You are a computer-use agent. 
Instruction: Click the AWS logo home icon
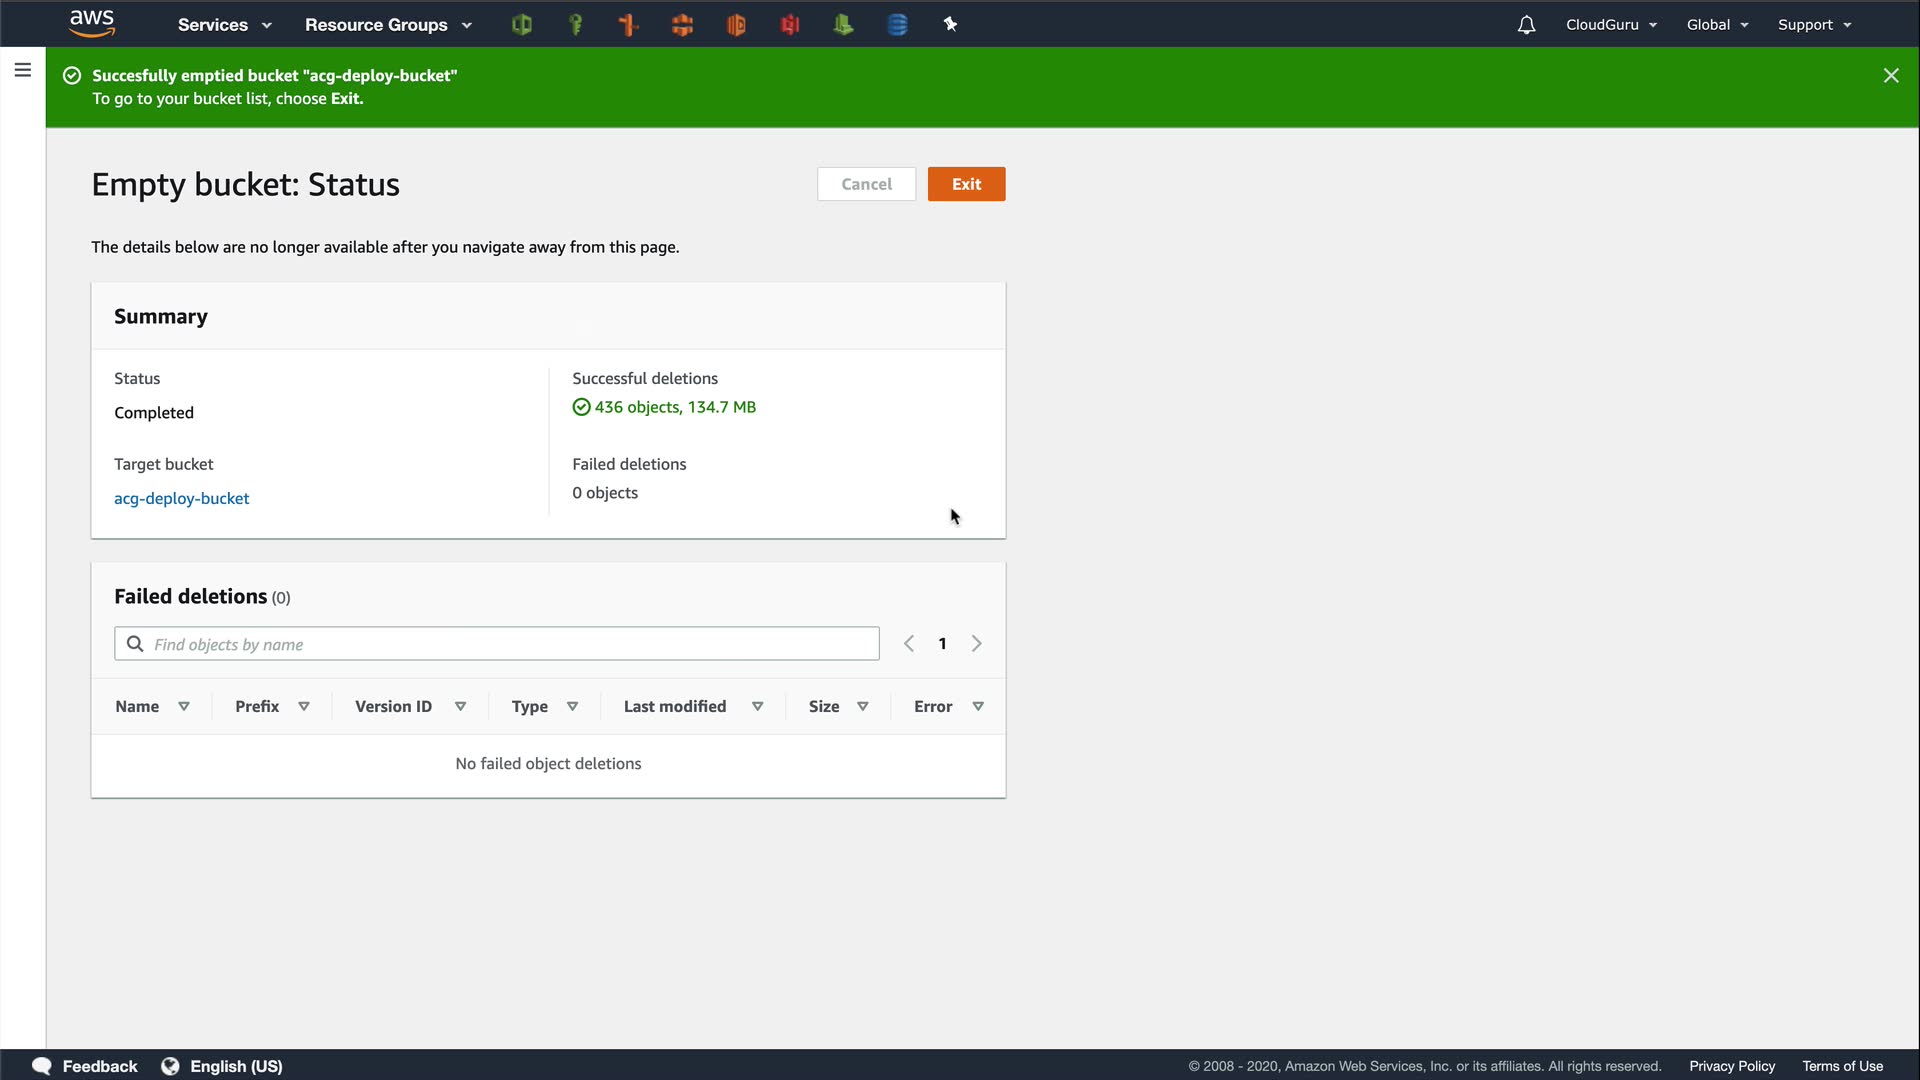(x=91, y=24)
